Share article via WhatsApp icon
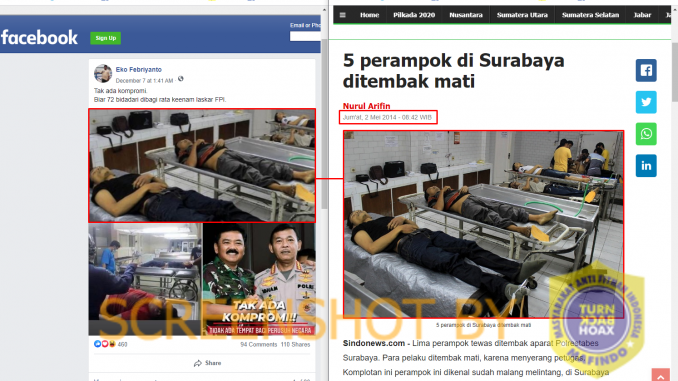This screenshot has width=678, height=381. pyautogui.click(x=646, y=134)
